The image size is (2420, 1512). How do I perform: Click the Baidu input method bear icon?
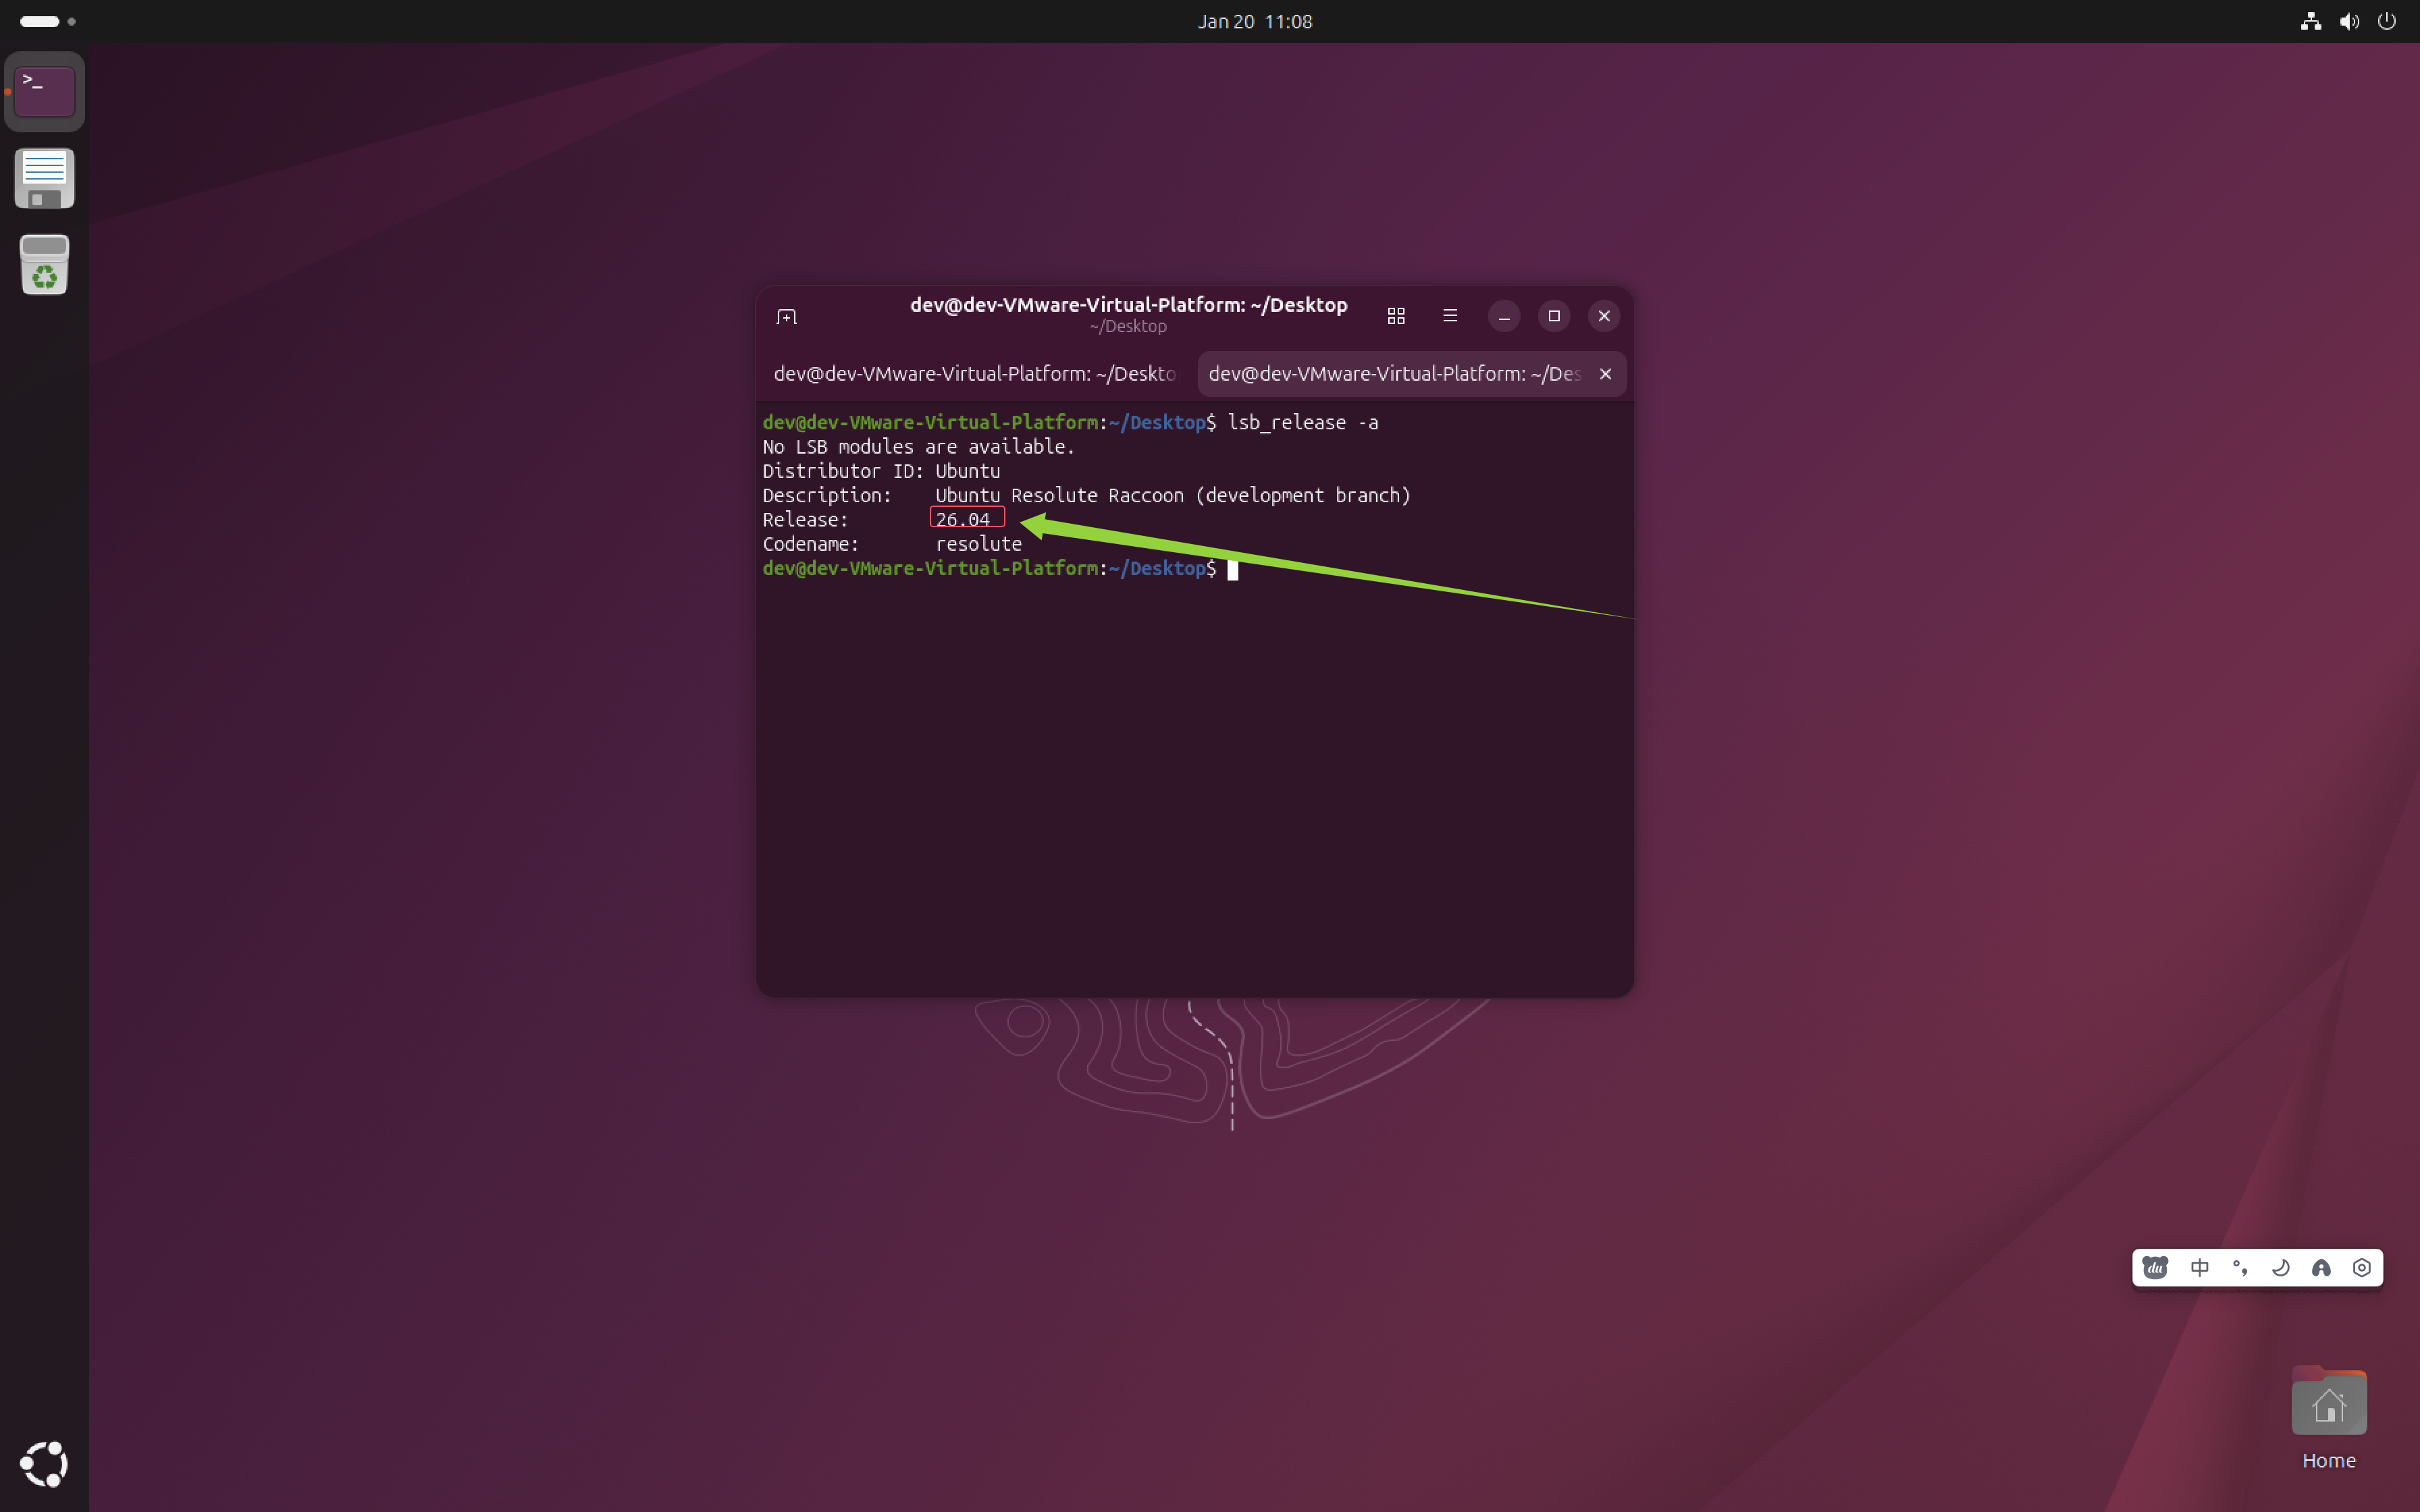[2155, 1268]
